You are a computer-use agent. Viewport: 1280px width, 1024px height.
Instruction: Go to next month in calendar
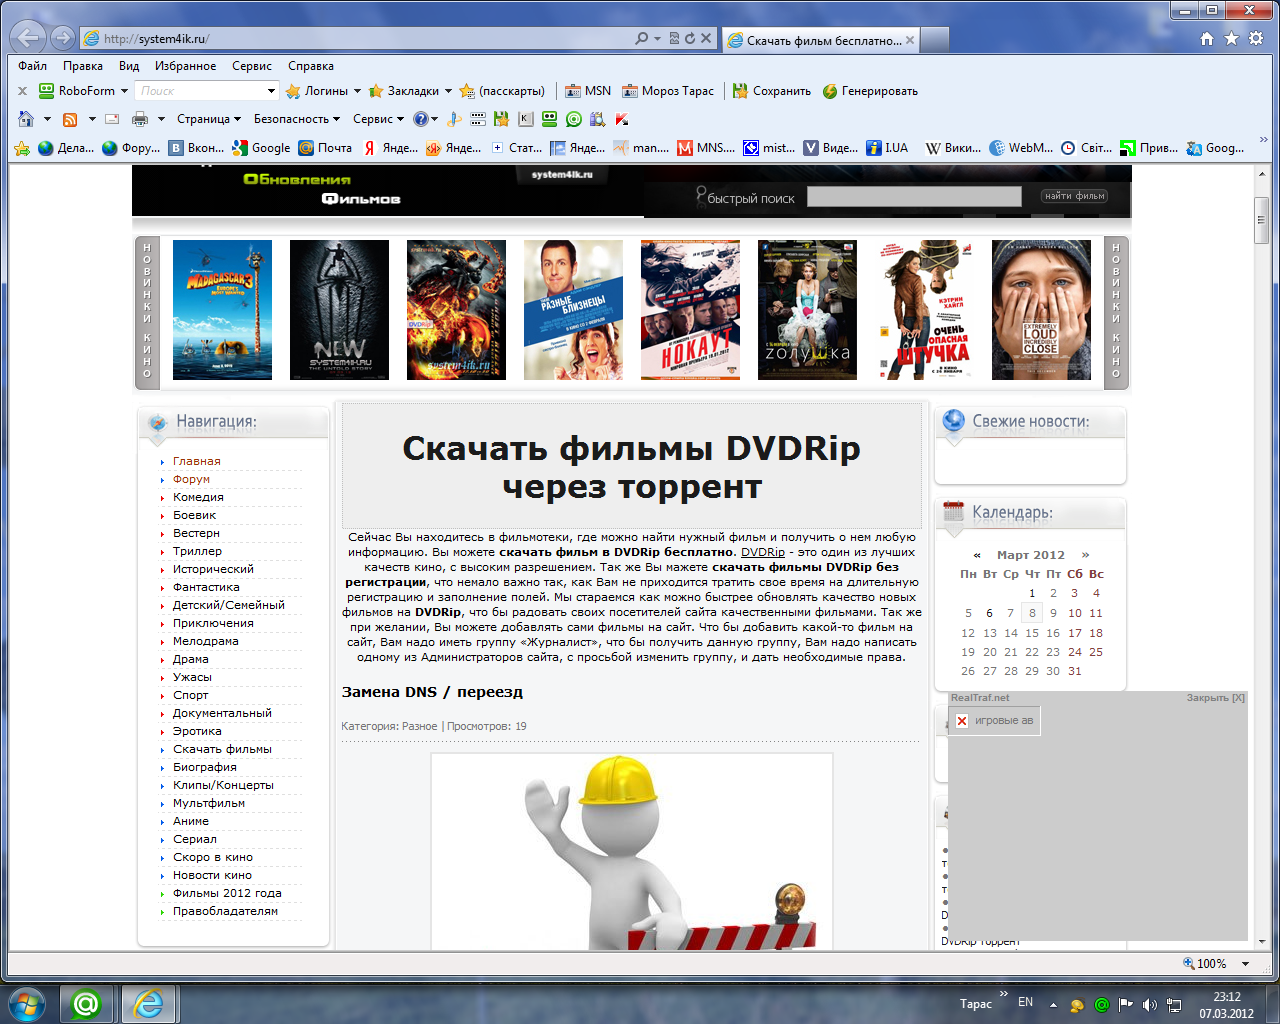click(1086, 555)
